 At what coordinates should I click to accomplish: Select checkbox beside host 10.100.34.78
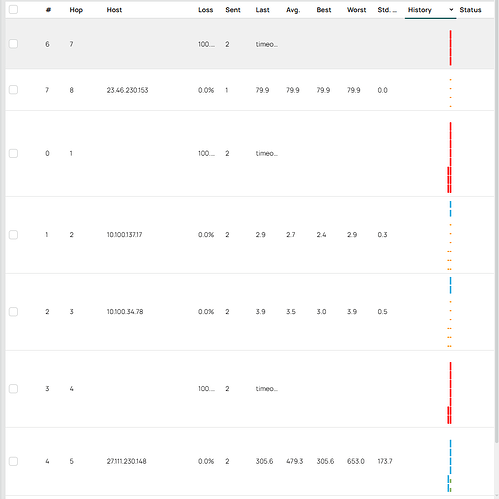(13, 312)
